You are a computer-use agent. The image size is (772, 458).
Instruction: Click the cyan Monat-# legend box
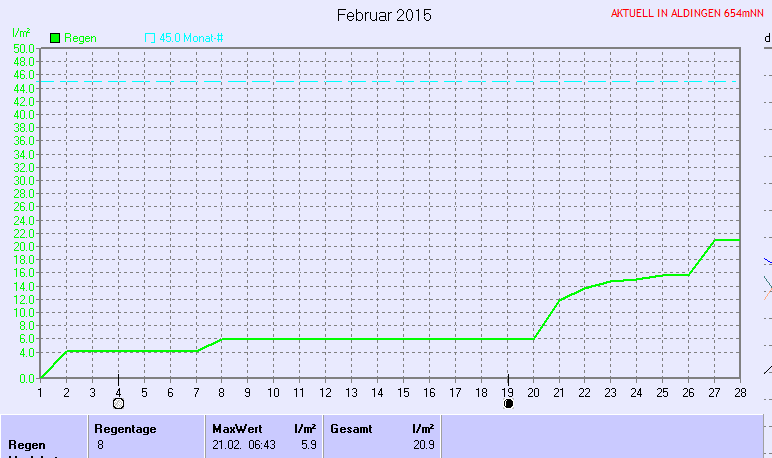click(150, 38)
